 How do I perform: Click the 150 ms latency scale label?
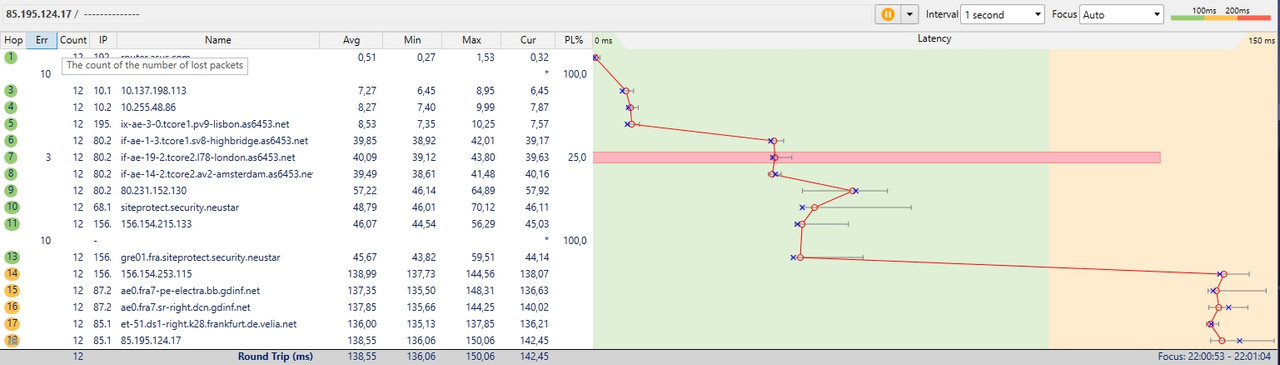pos(1262,40)
